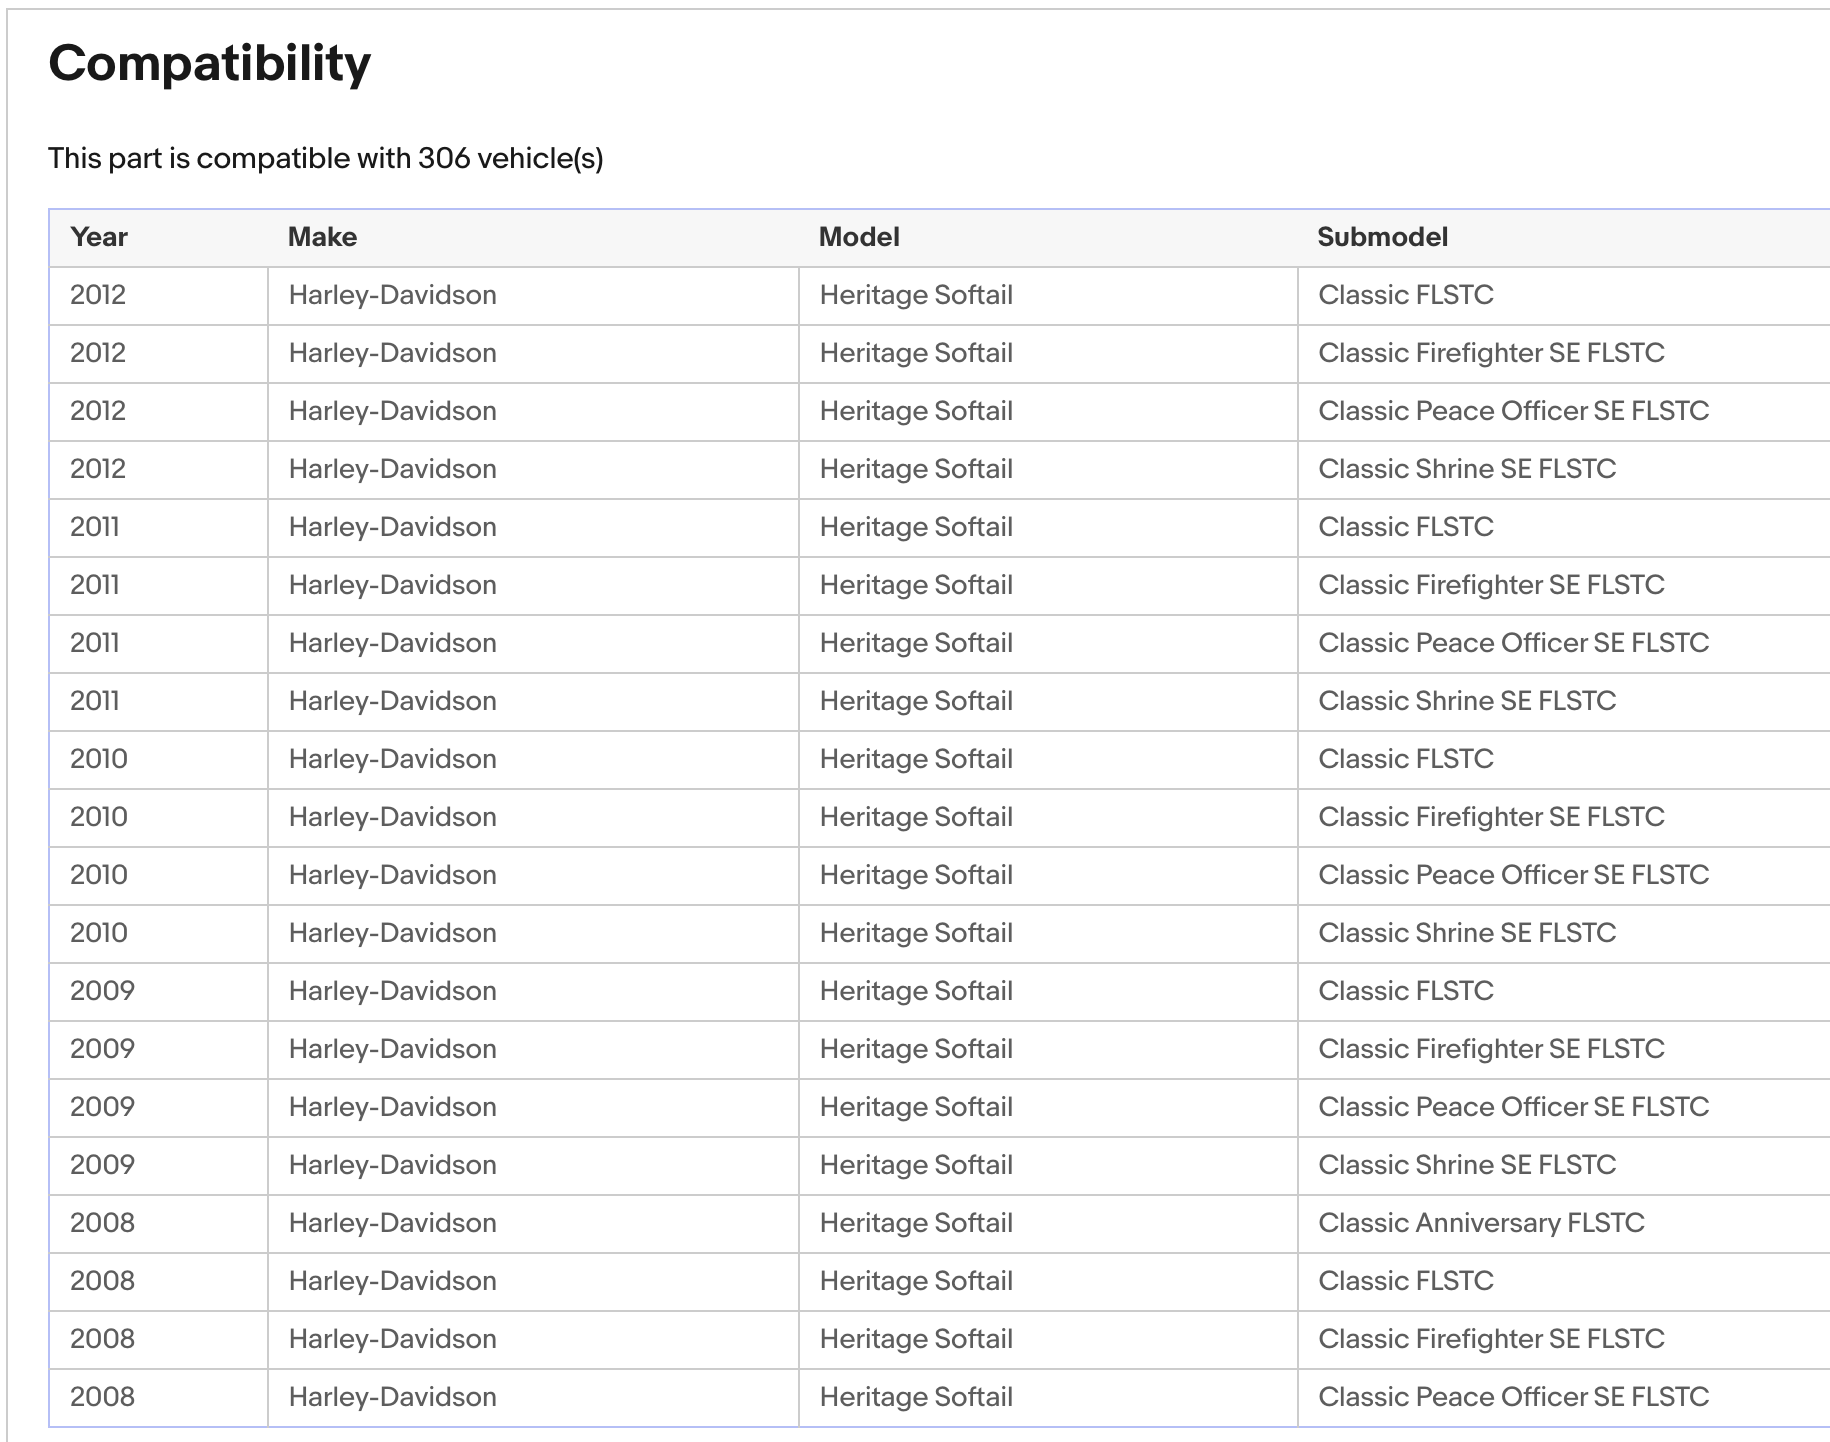Click Heritage Softail in the Classic Anniversary row

(915, 1223)
